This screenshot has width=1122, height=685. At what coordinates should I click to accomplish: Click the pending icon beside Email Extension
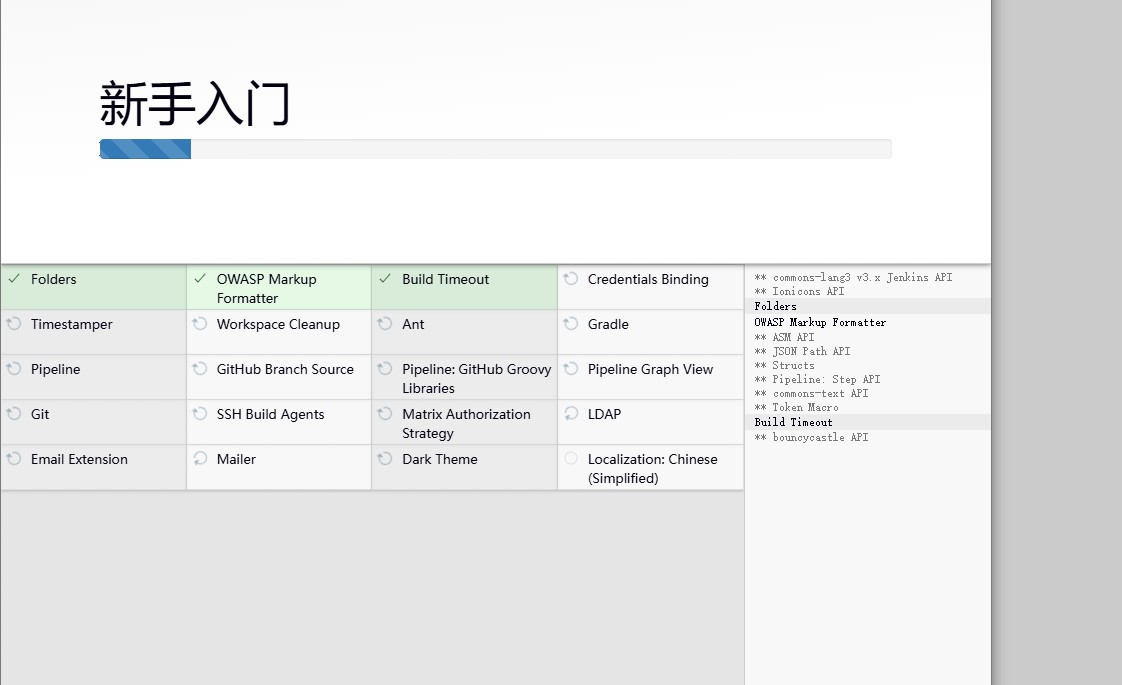coord(14,459)
